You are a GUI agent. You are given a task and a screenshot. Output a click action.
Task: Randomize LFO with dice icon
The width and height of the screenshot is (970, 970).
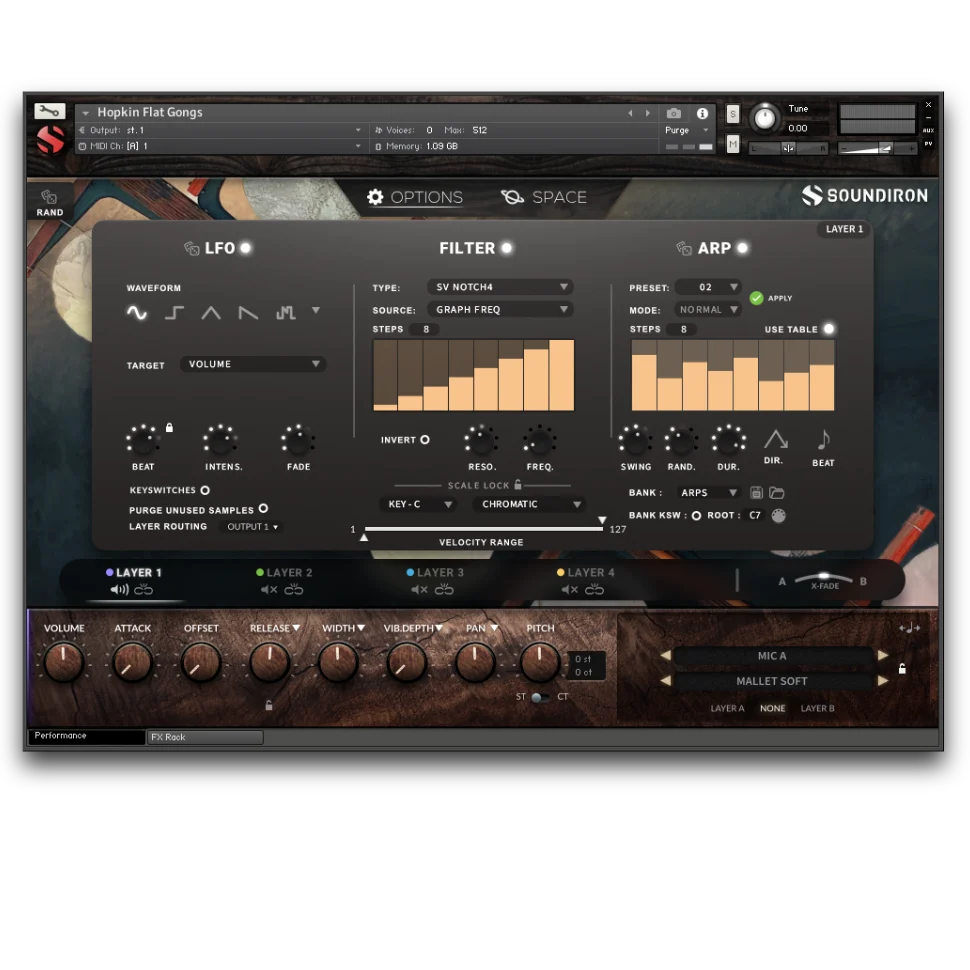click(x=191, y=248)
